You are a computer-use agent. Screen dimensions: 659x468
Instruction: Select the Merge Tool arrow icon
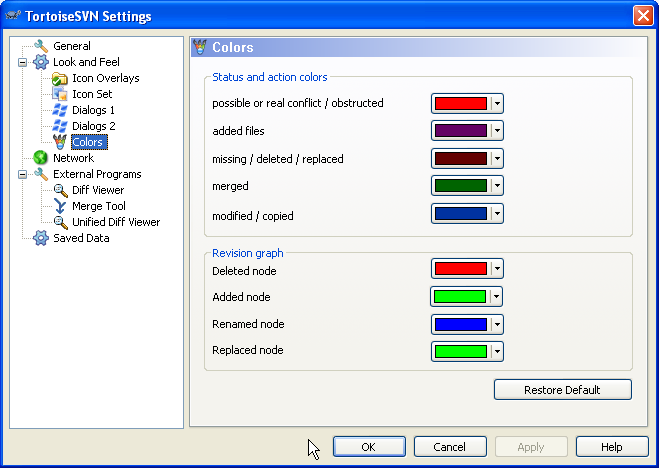click(60, 206)
